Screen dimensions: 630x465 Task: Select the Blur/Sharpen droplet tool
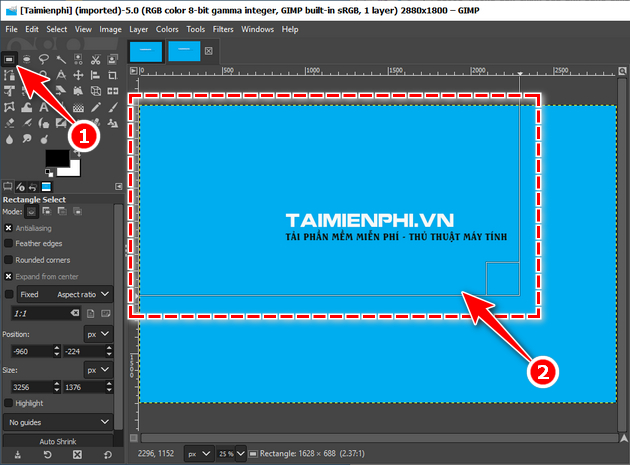(9, 139)
